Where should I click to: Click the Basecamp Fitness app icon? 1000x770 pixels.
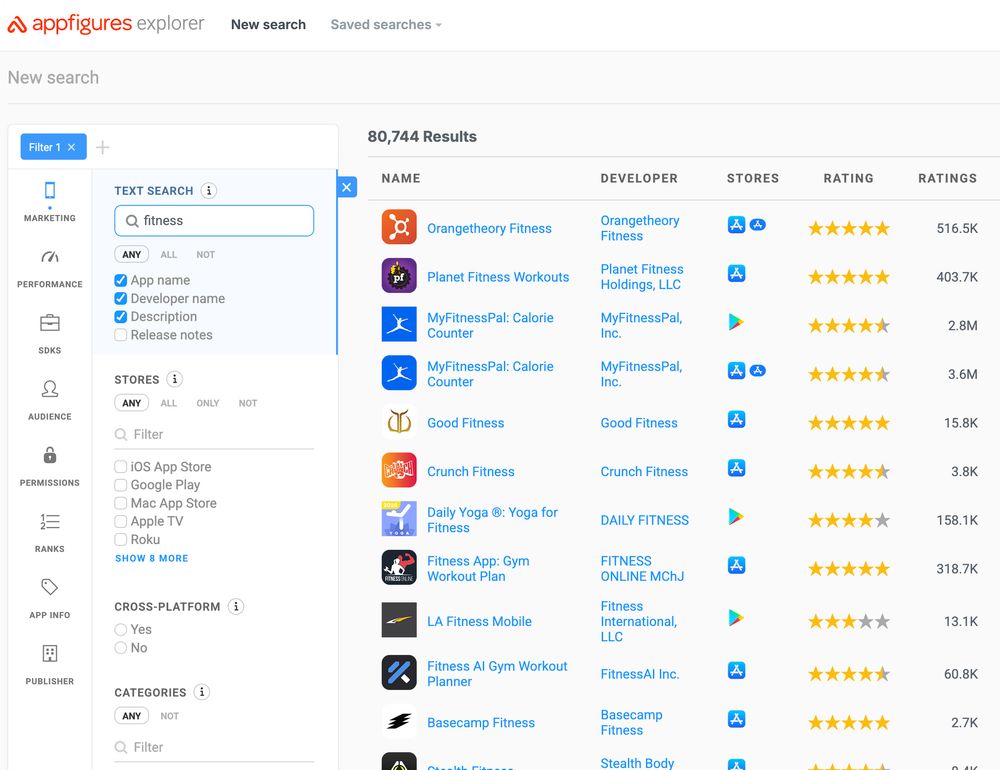pyautogui.click(x=399, y=721)
